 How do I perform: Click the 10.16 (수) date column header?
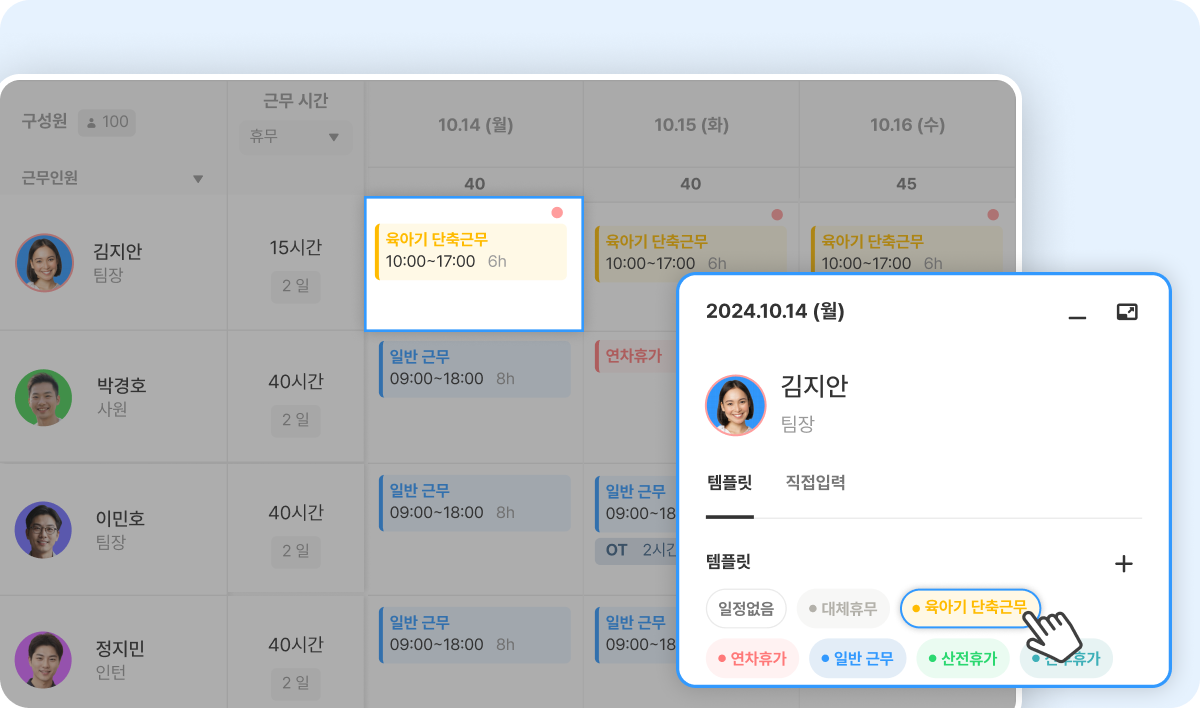[906, 125]
